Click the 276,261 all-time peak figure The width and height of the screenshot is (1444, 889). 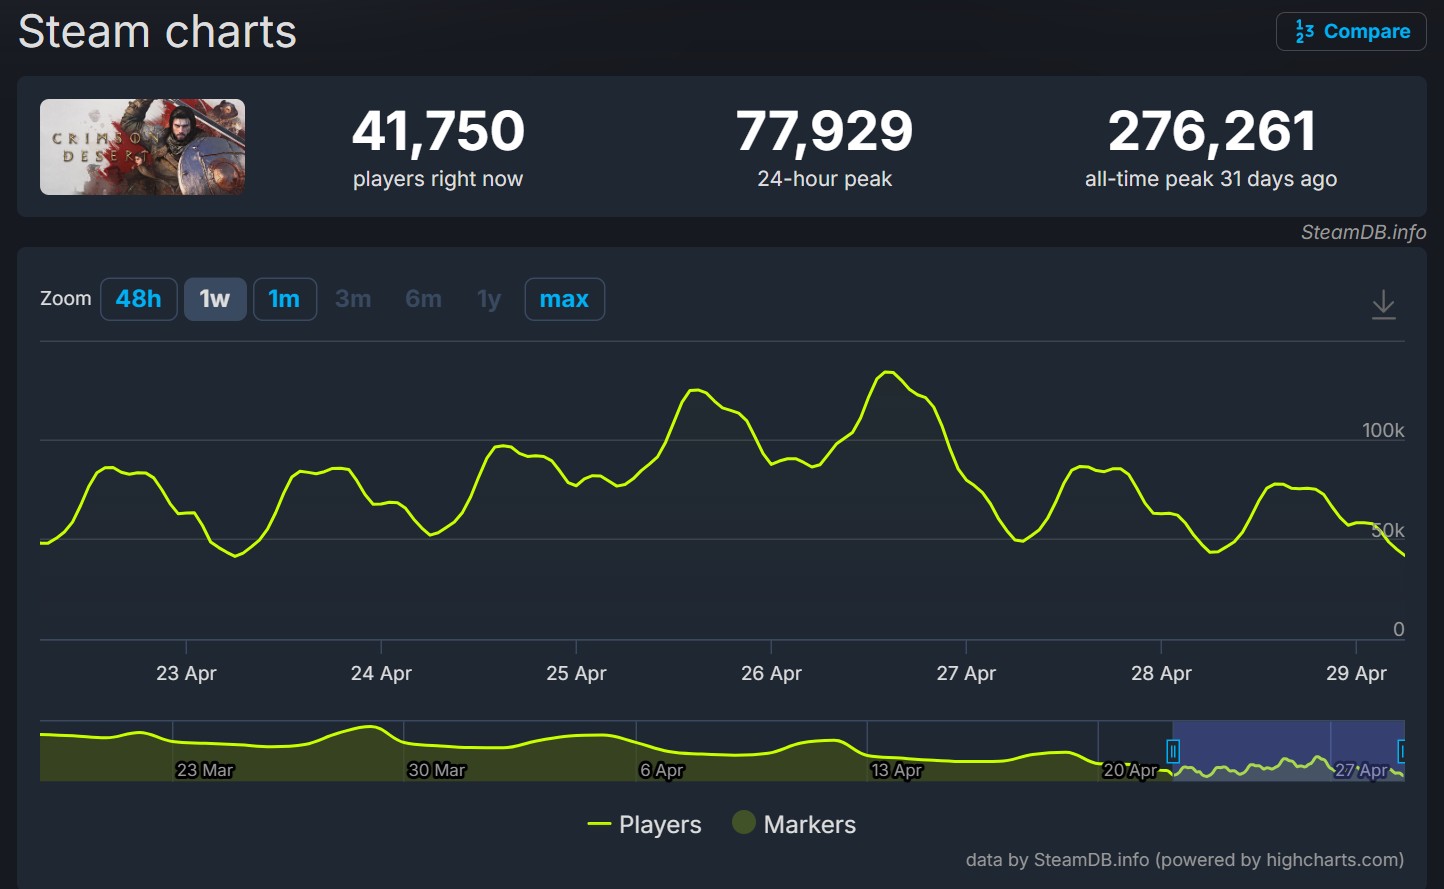[x=1210, y=132]
